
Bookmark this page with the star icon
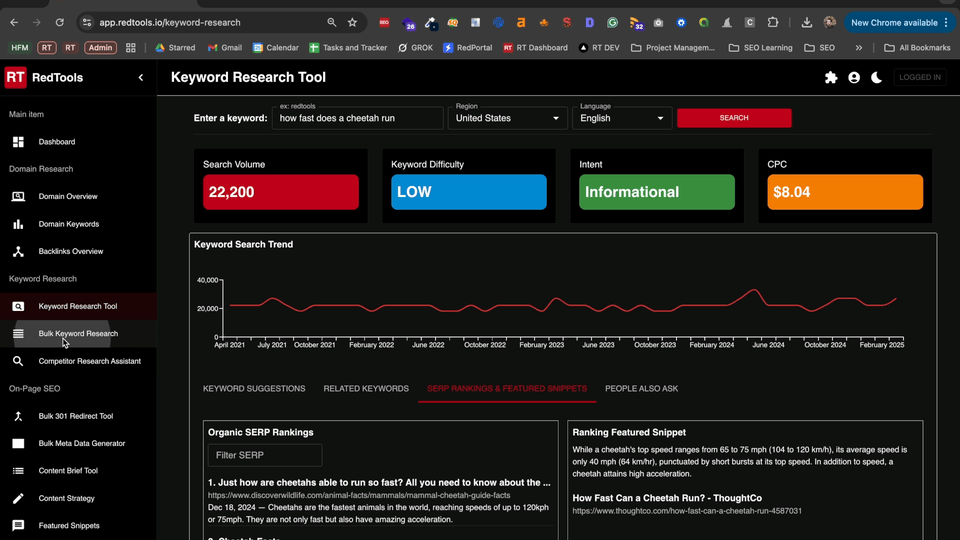[x=352, y=22]
